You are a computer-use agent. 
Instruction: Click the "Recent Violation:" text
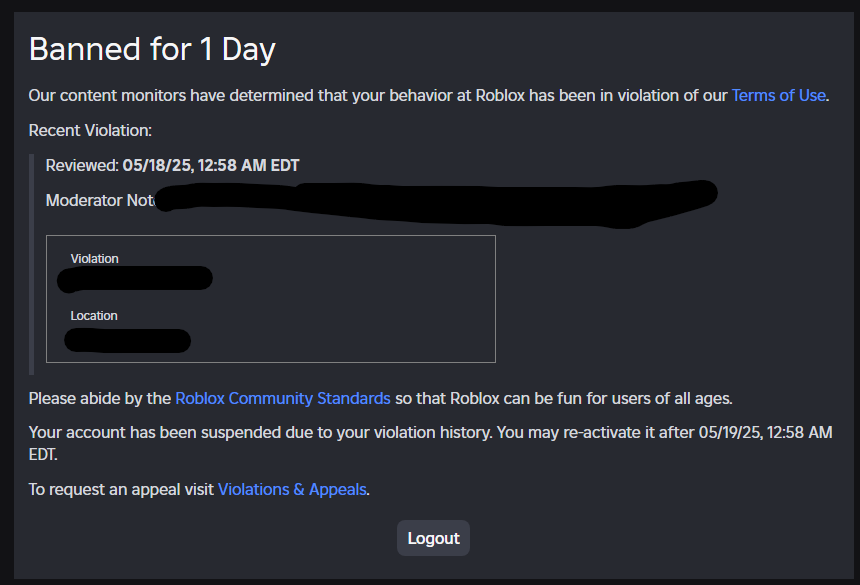tap(90, 130)
